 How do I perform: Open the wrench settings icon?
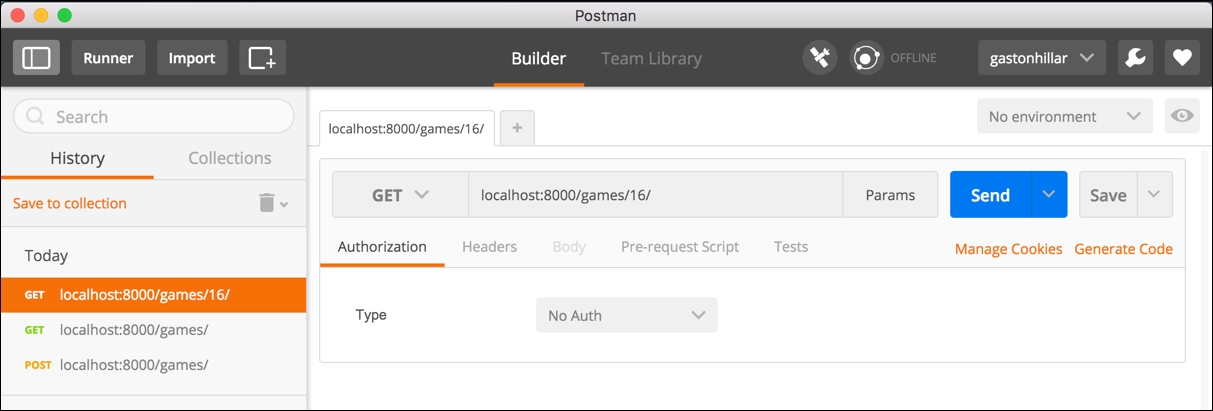1135,58
